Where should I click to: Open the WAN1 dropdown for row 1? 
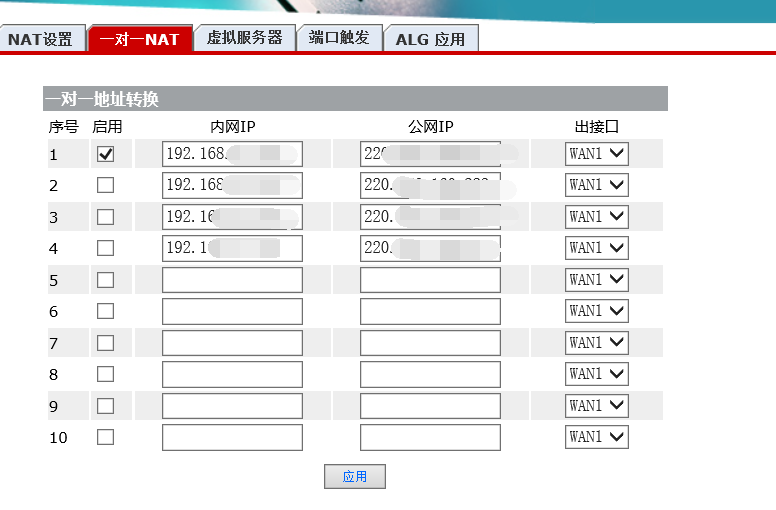597,154
